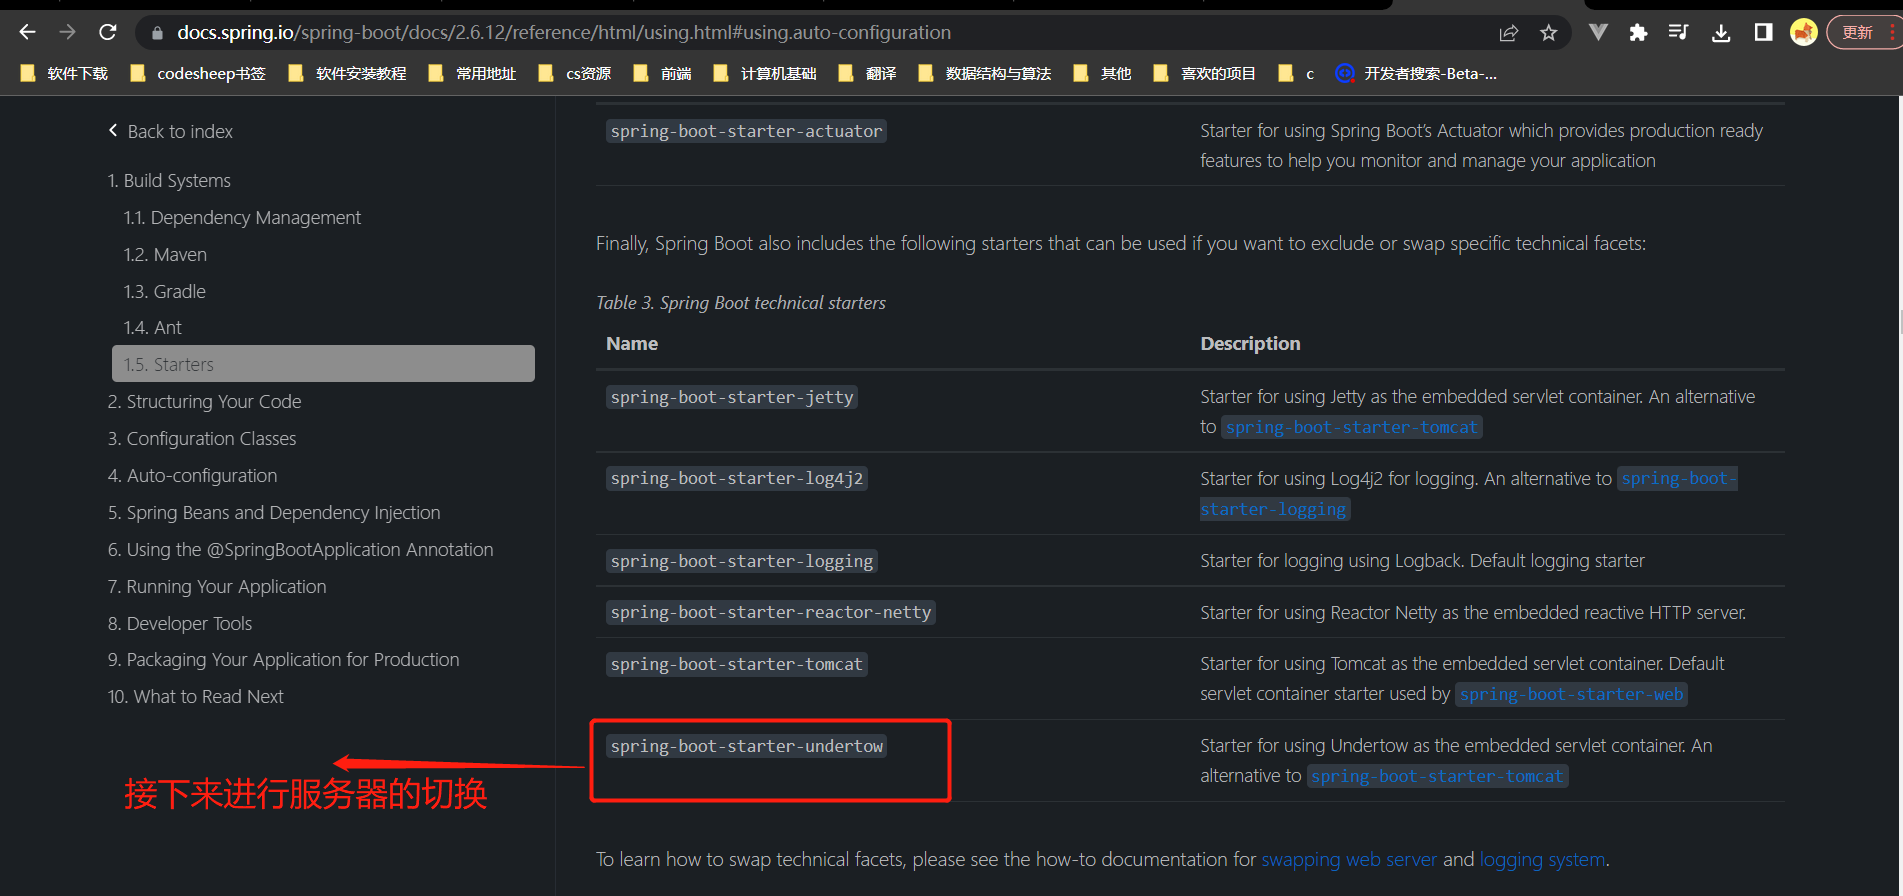Toggle the side panel icon
The image size is (1903, 896).
click(1763, 32)
